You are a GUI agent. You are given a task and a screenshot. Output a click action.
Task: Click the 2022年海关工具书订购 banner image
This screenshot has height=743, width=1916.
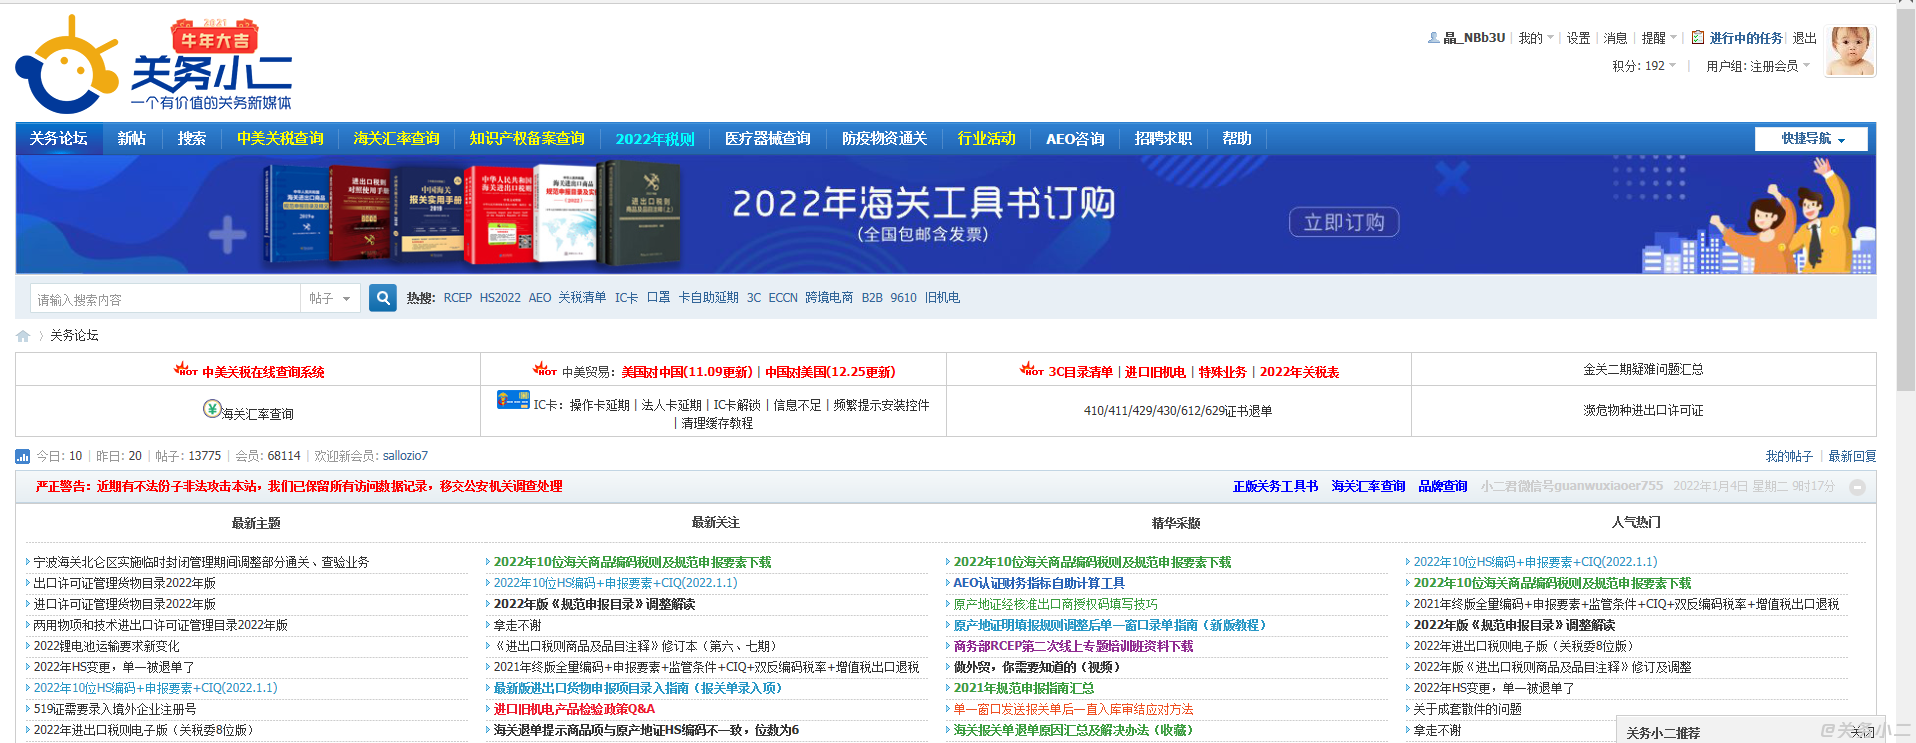point(946,214)
